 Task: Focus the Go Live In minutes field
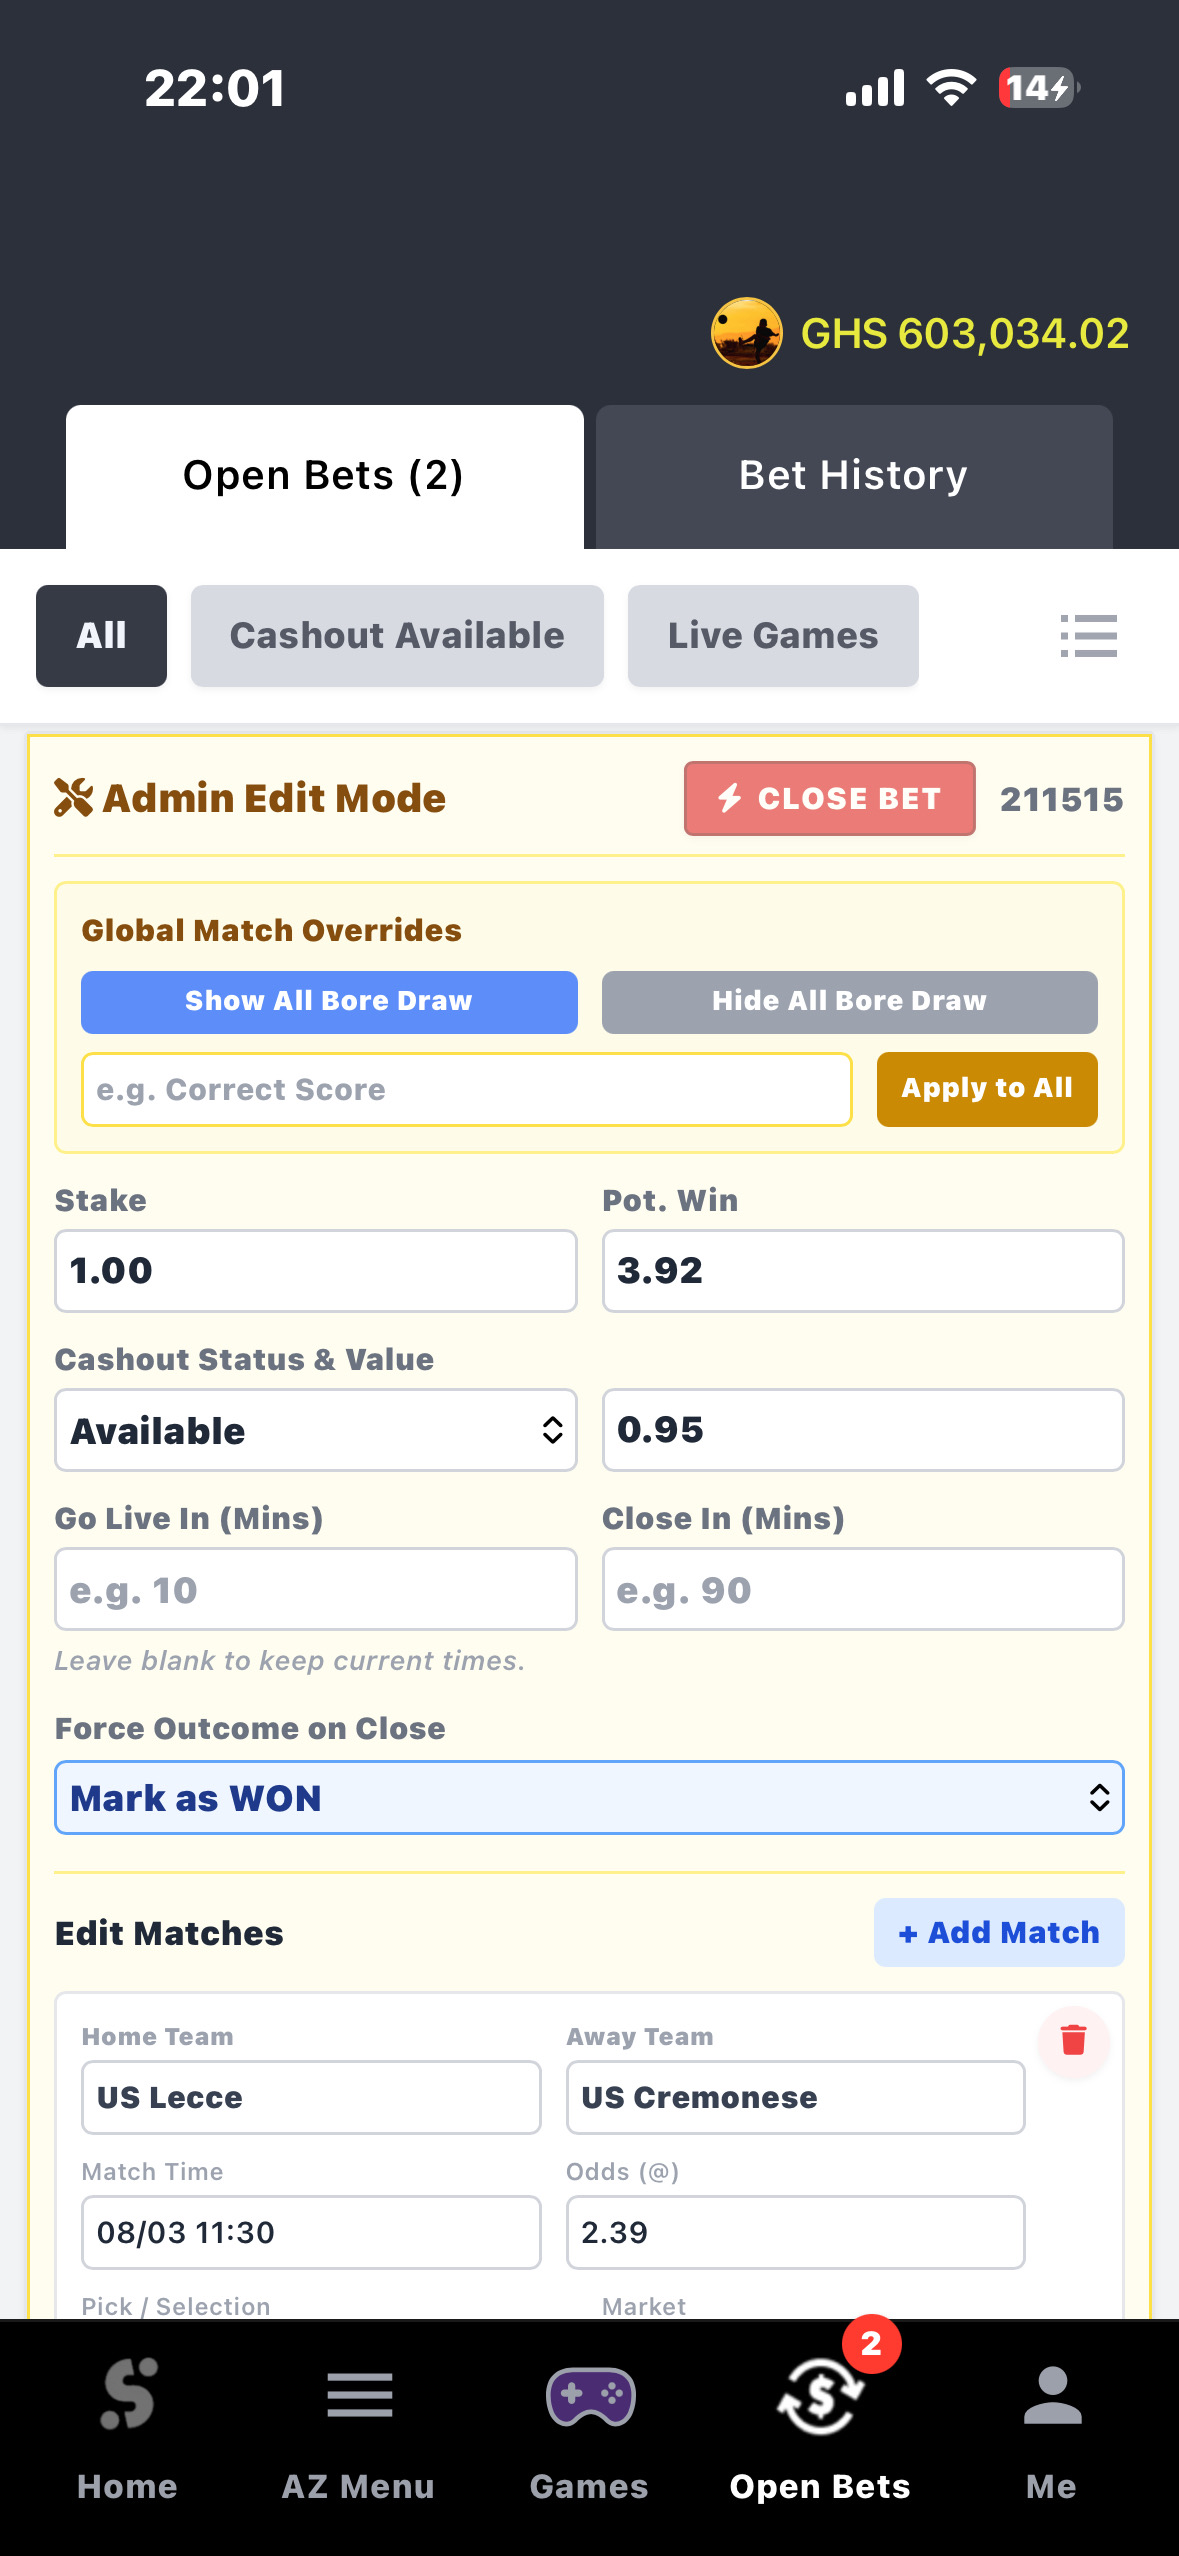(x=316, y=1589)
